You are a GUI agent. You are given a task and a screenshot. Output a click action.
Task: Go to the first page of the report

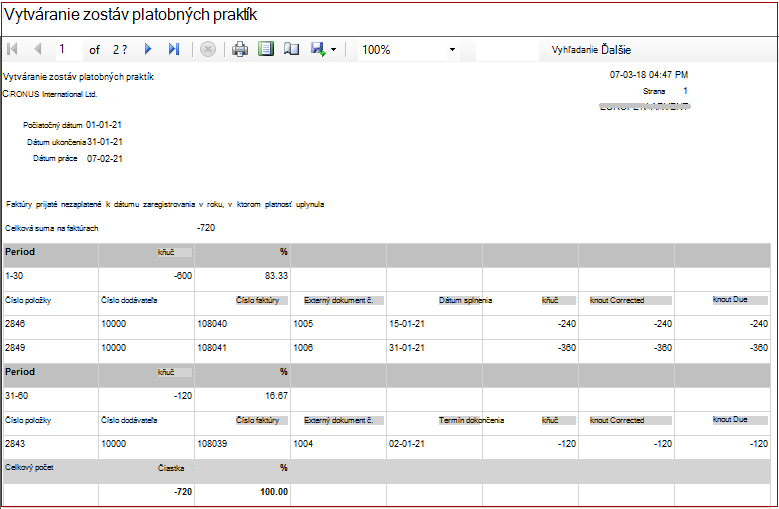click(x=12, y=49)
